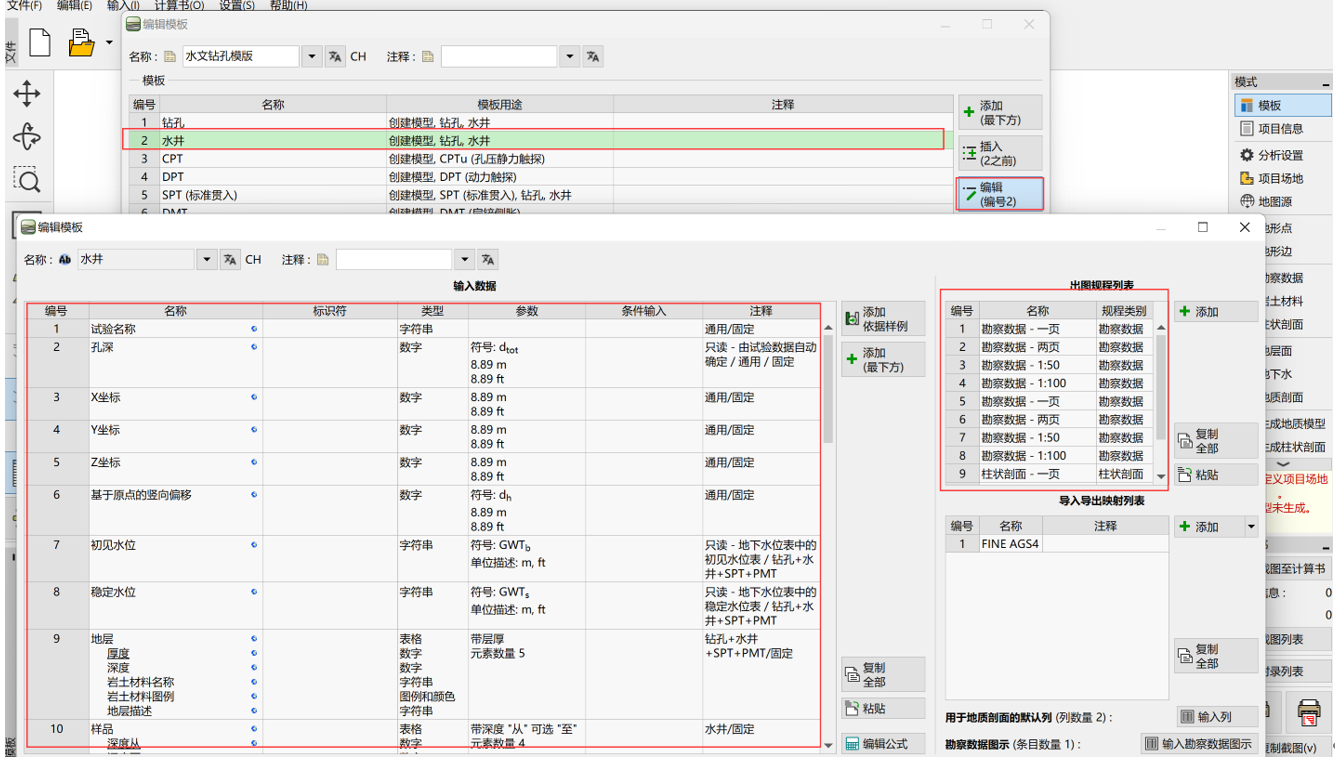Viewport: 1335px width, 761px height.
Task: Click 编辑公式 calculator button
Action: tap(883, 744)
